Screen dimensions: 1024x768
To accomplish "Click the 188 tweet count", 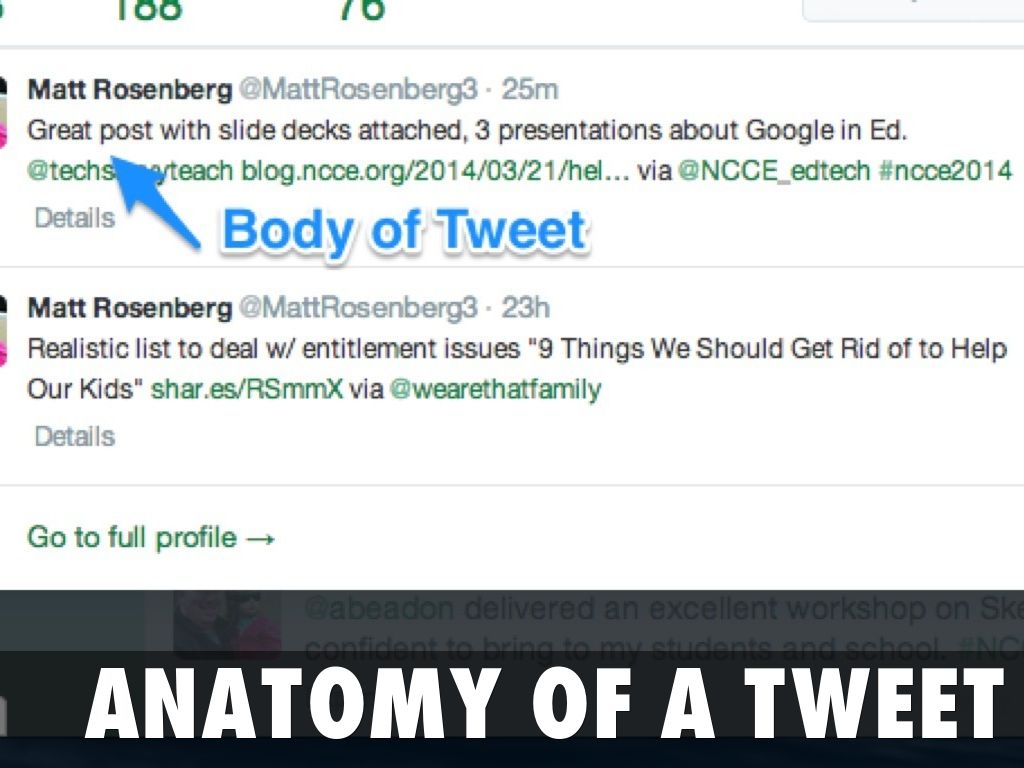I will point(146,10).
